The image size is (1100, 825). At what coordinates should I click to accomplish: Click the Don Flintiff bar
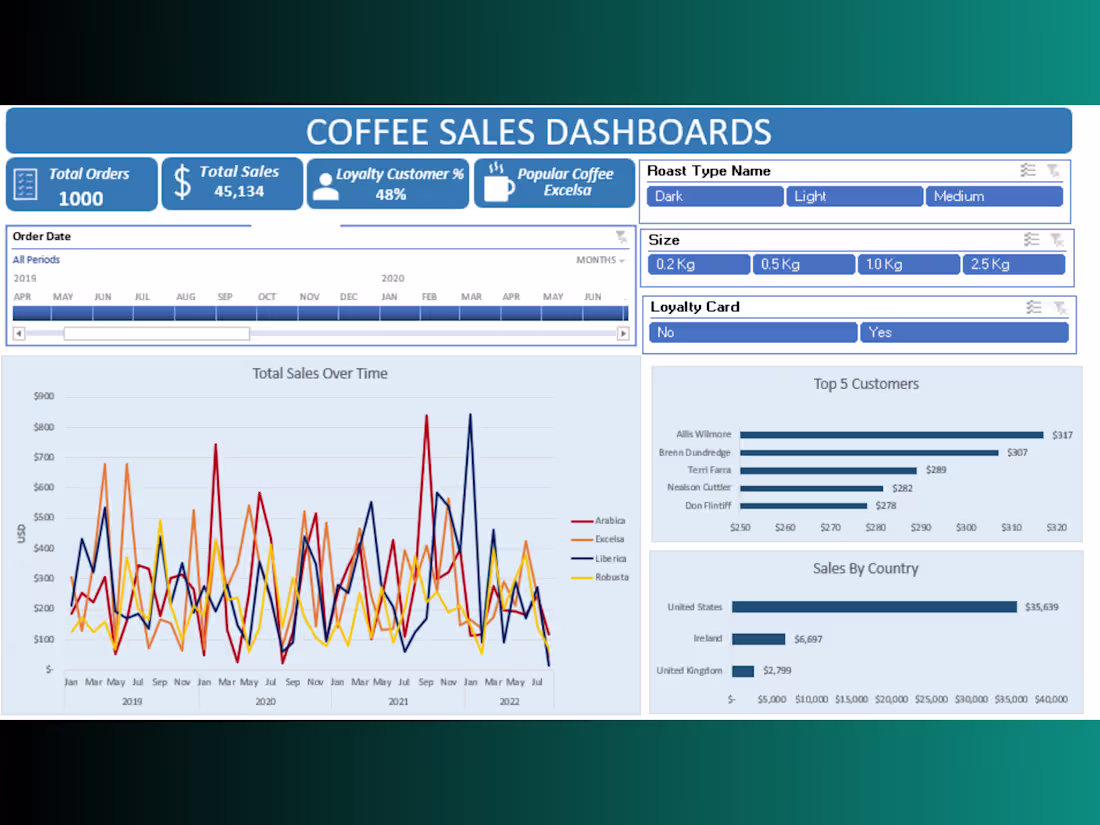804,506
